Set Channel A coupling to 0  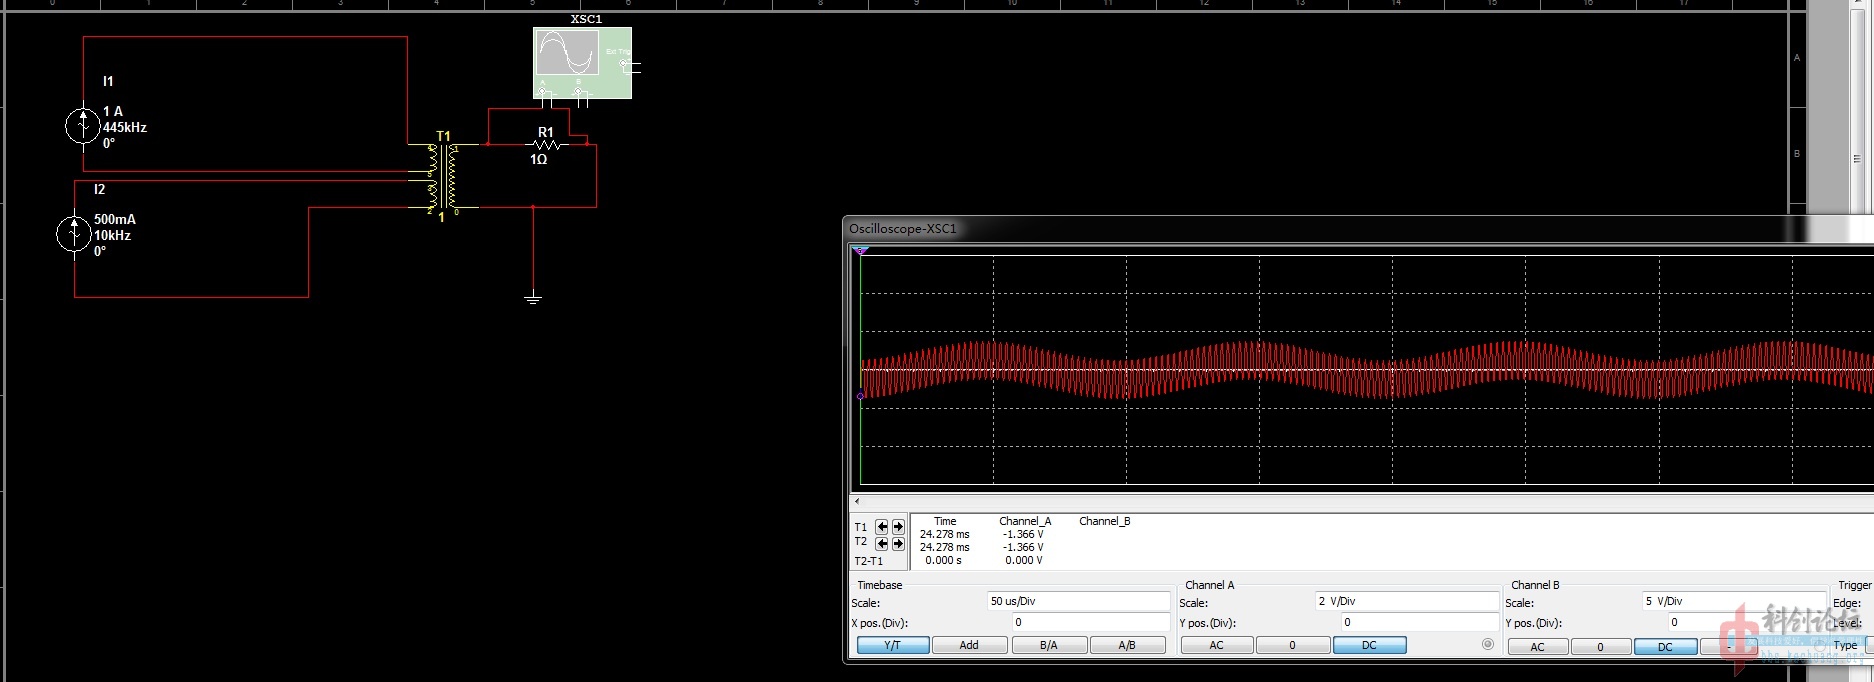click(1292, 645)
